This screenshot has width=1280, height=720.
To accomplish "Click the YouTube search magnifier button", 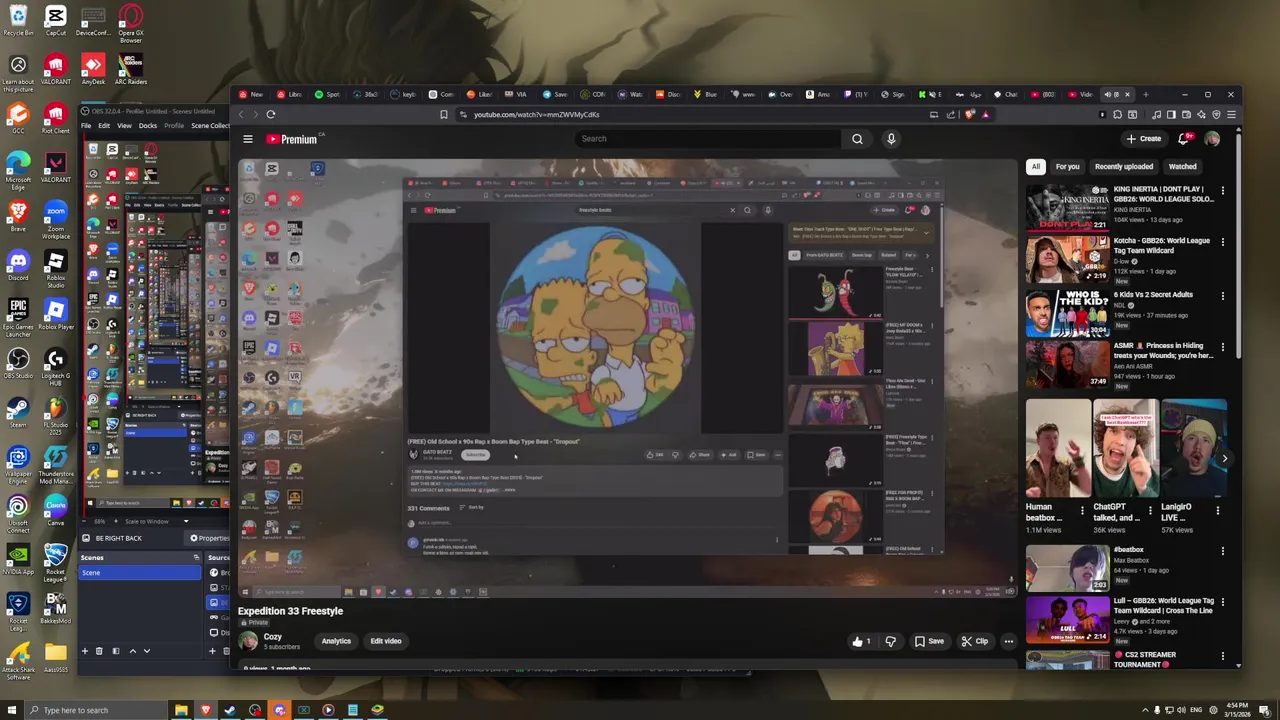I will point(857,139).
